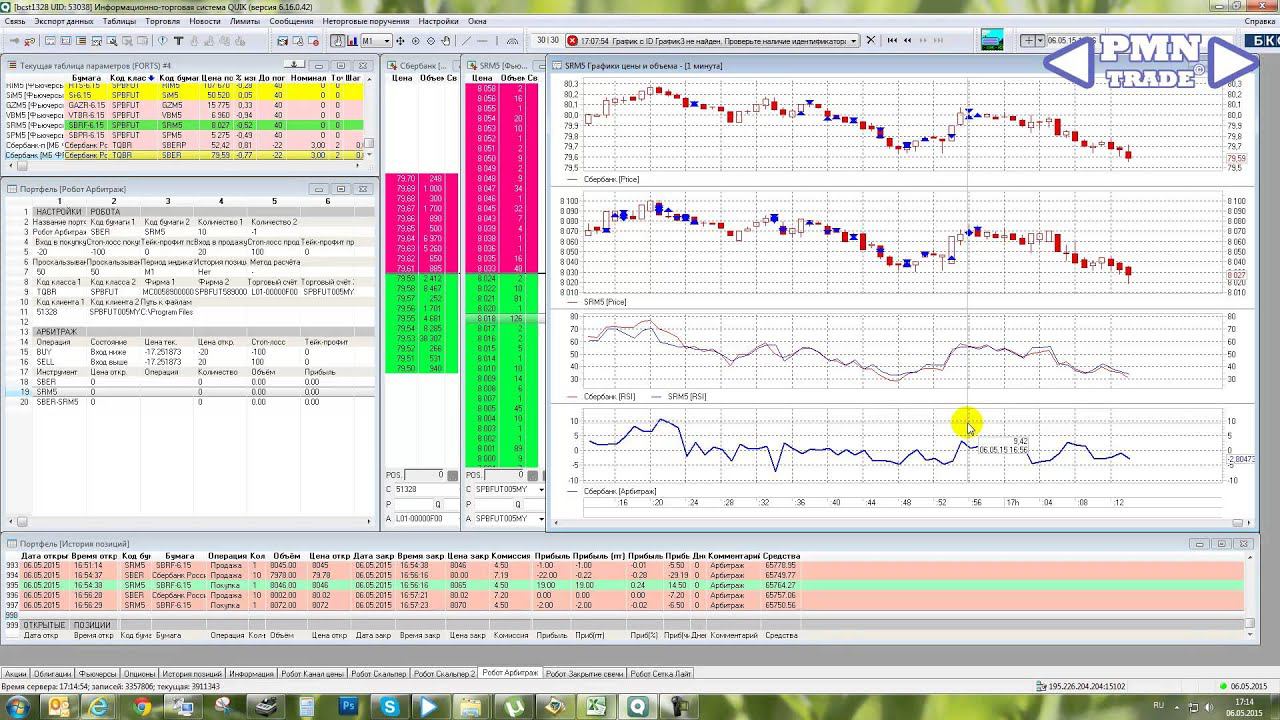Image resolution: width=1280 pixels, height=720 pixels.
Task: Click the SBER-SRM5 instrument row
Action: point(190,402)
